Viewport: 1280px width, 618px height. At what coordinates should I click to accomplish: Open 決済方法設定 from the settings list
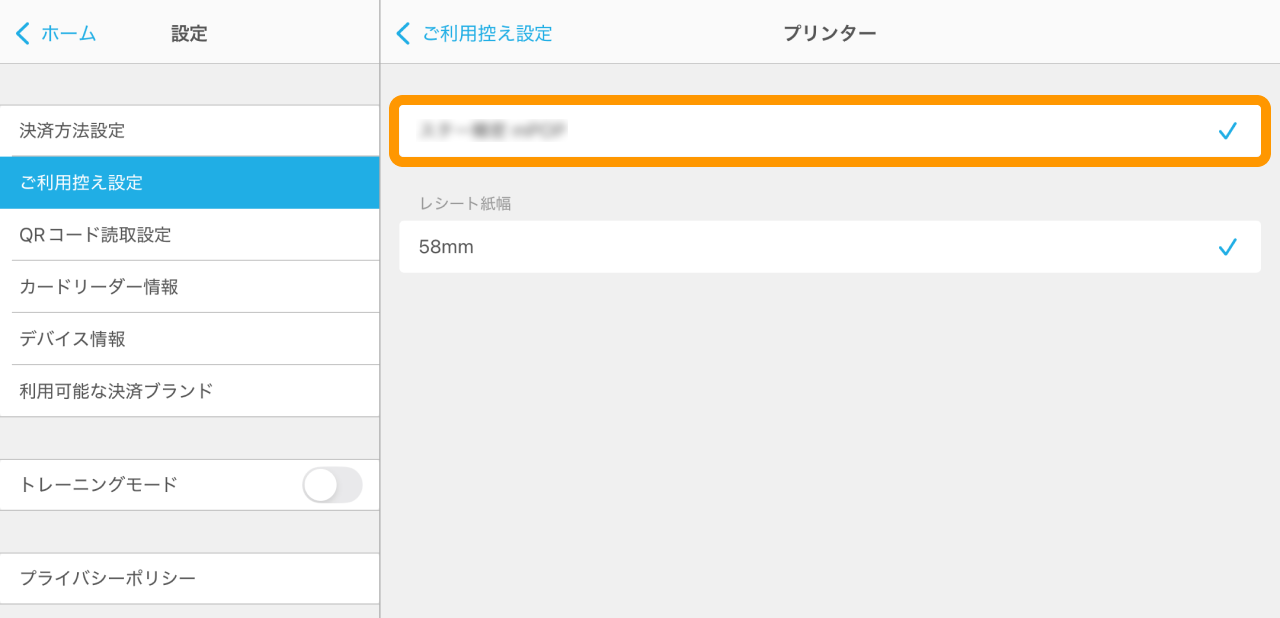[x=190, y=131]
